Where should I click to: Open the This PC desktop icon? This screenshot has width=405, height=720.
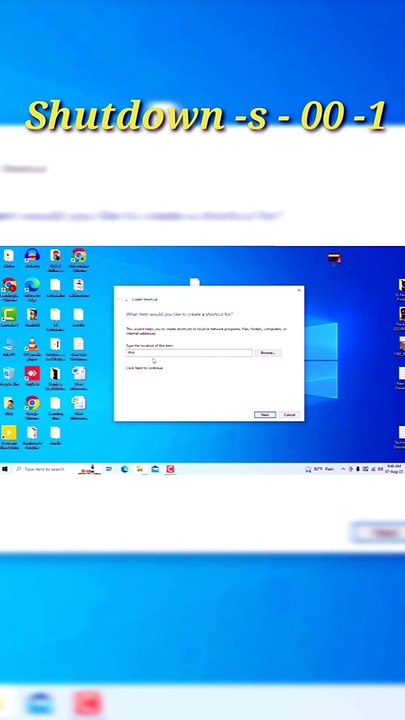[9, 347]
